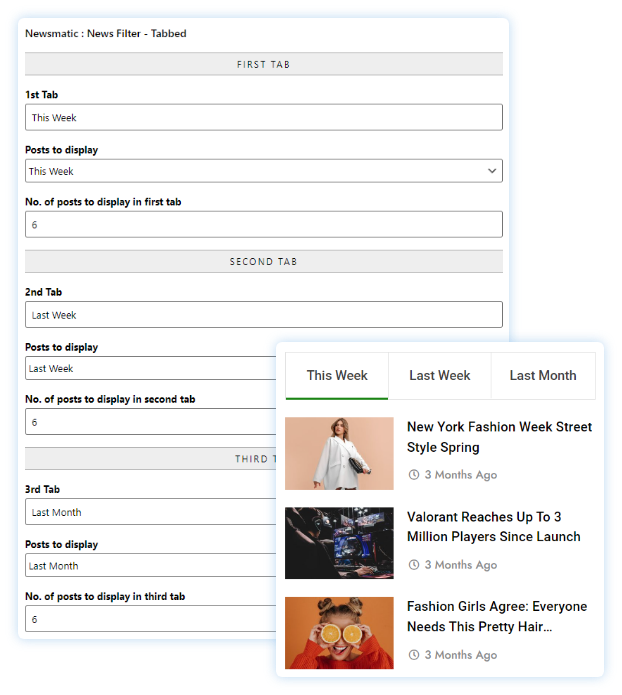Switch to the This Week tab

[337, 376]
